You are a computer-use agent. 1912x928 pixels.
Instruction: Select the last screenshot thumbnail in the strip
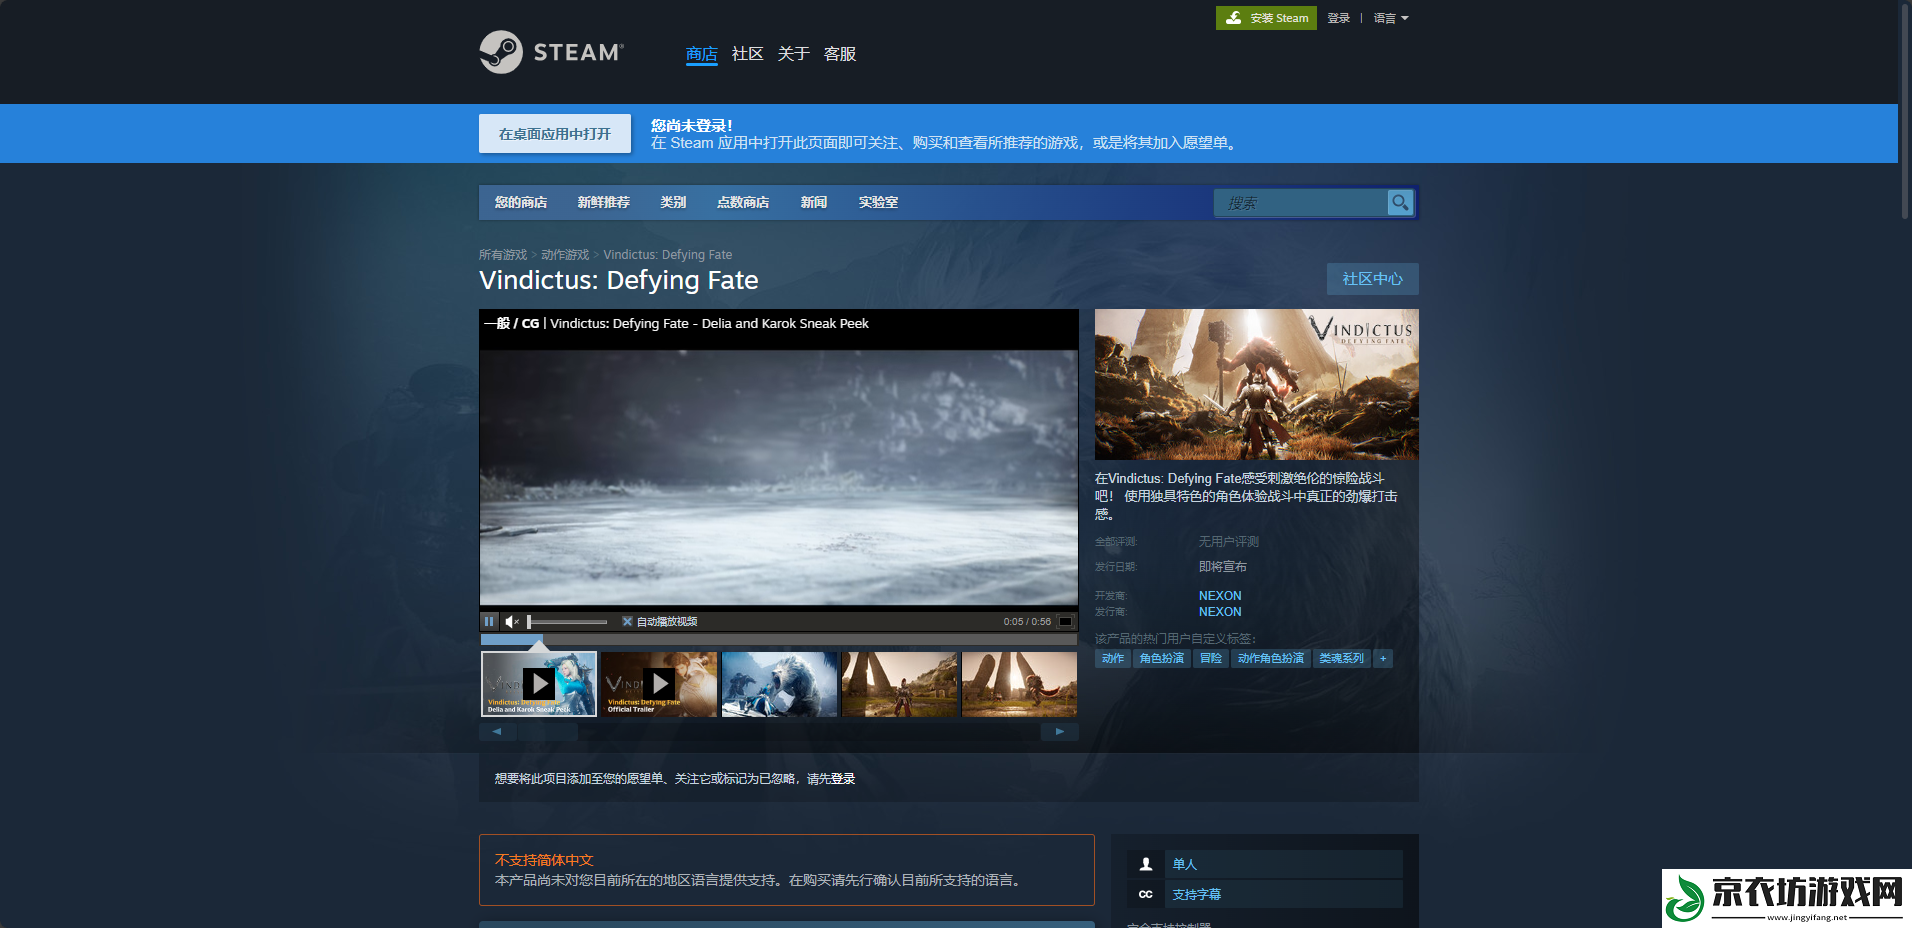[x=1019, y=684]
